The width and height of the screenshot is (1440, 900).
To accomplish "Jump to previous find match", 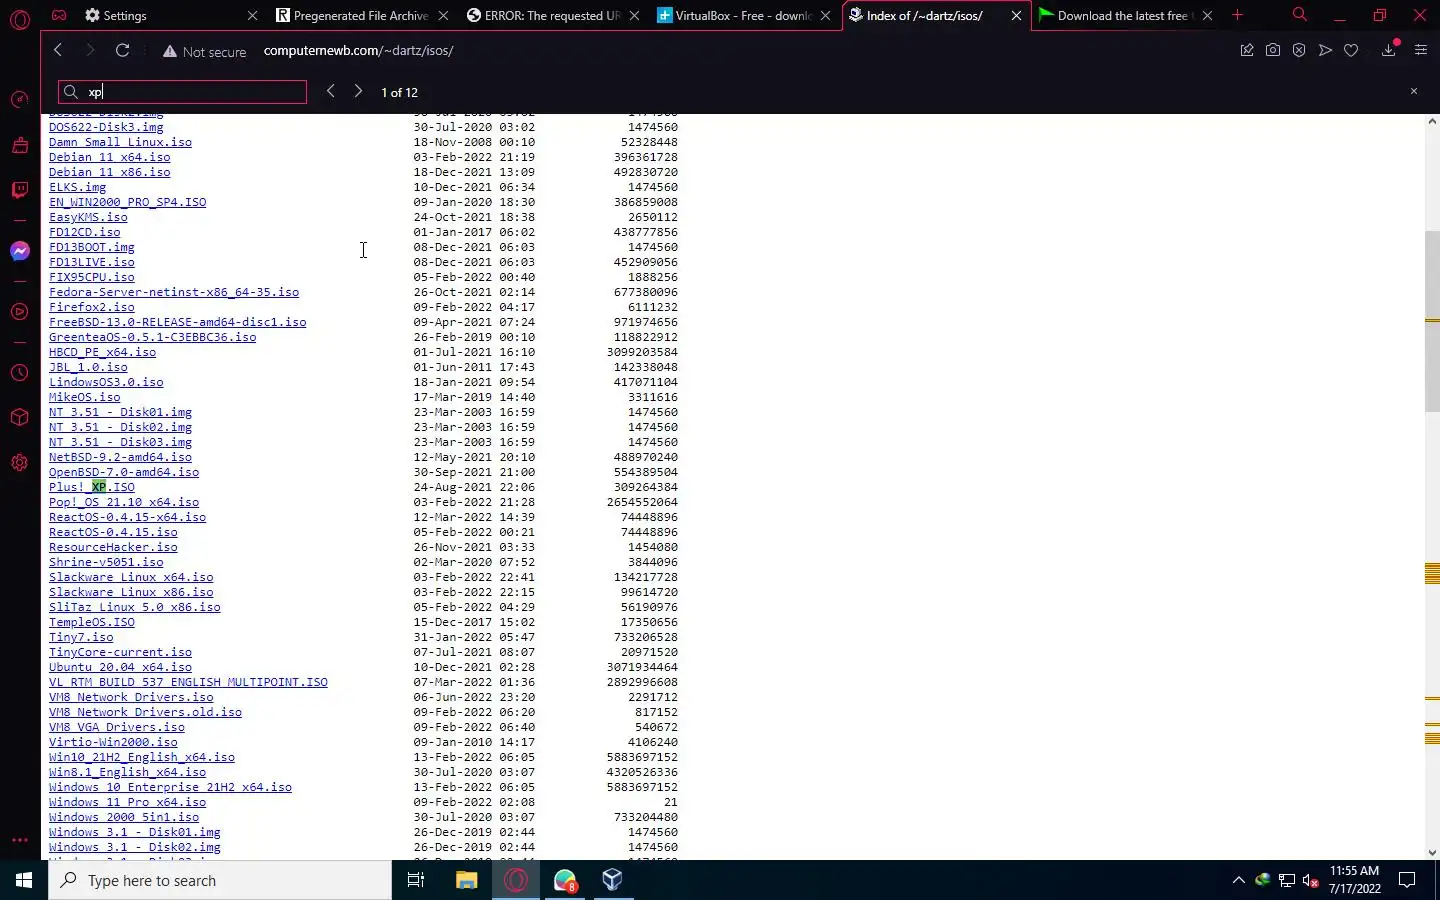I will pyautogui.click(x=330, y=91).
